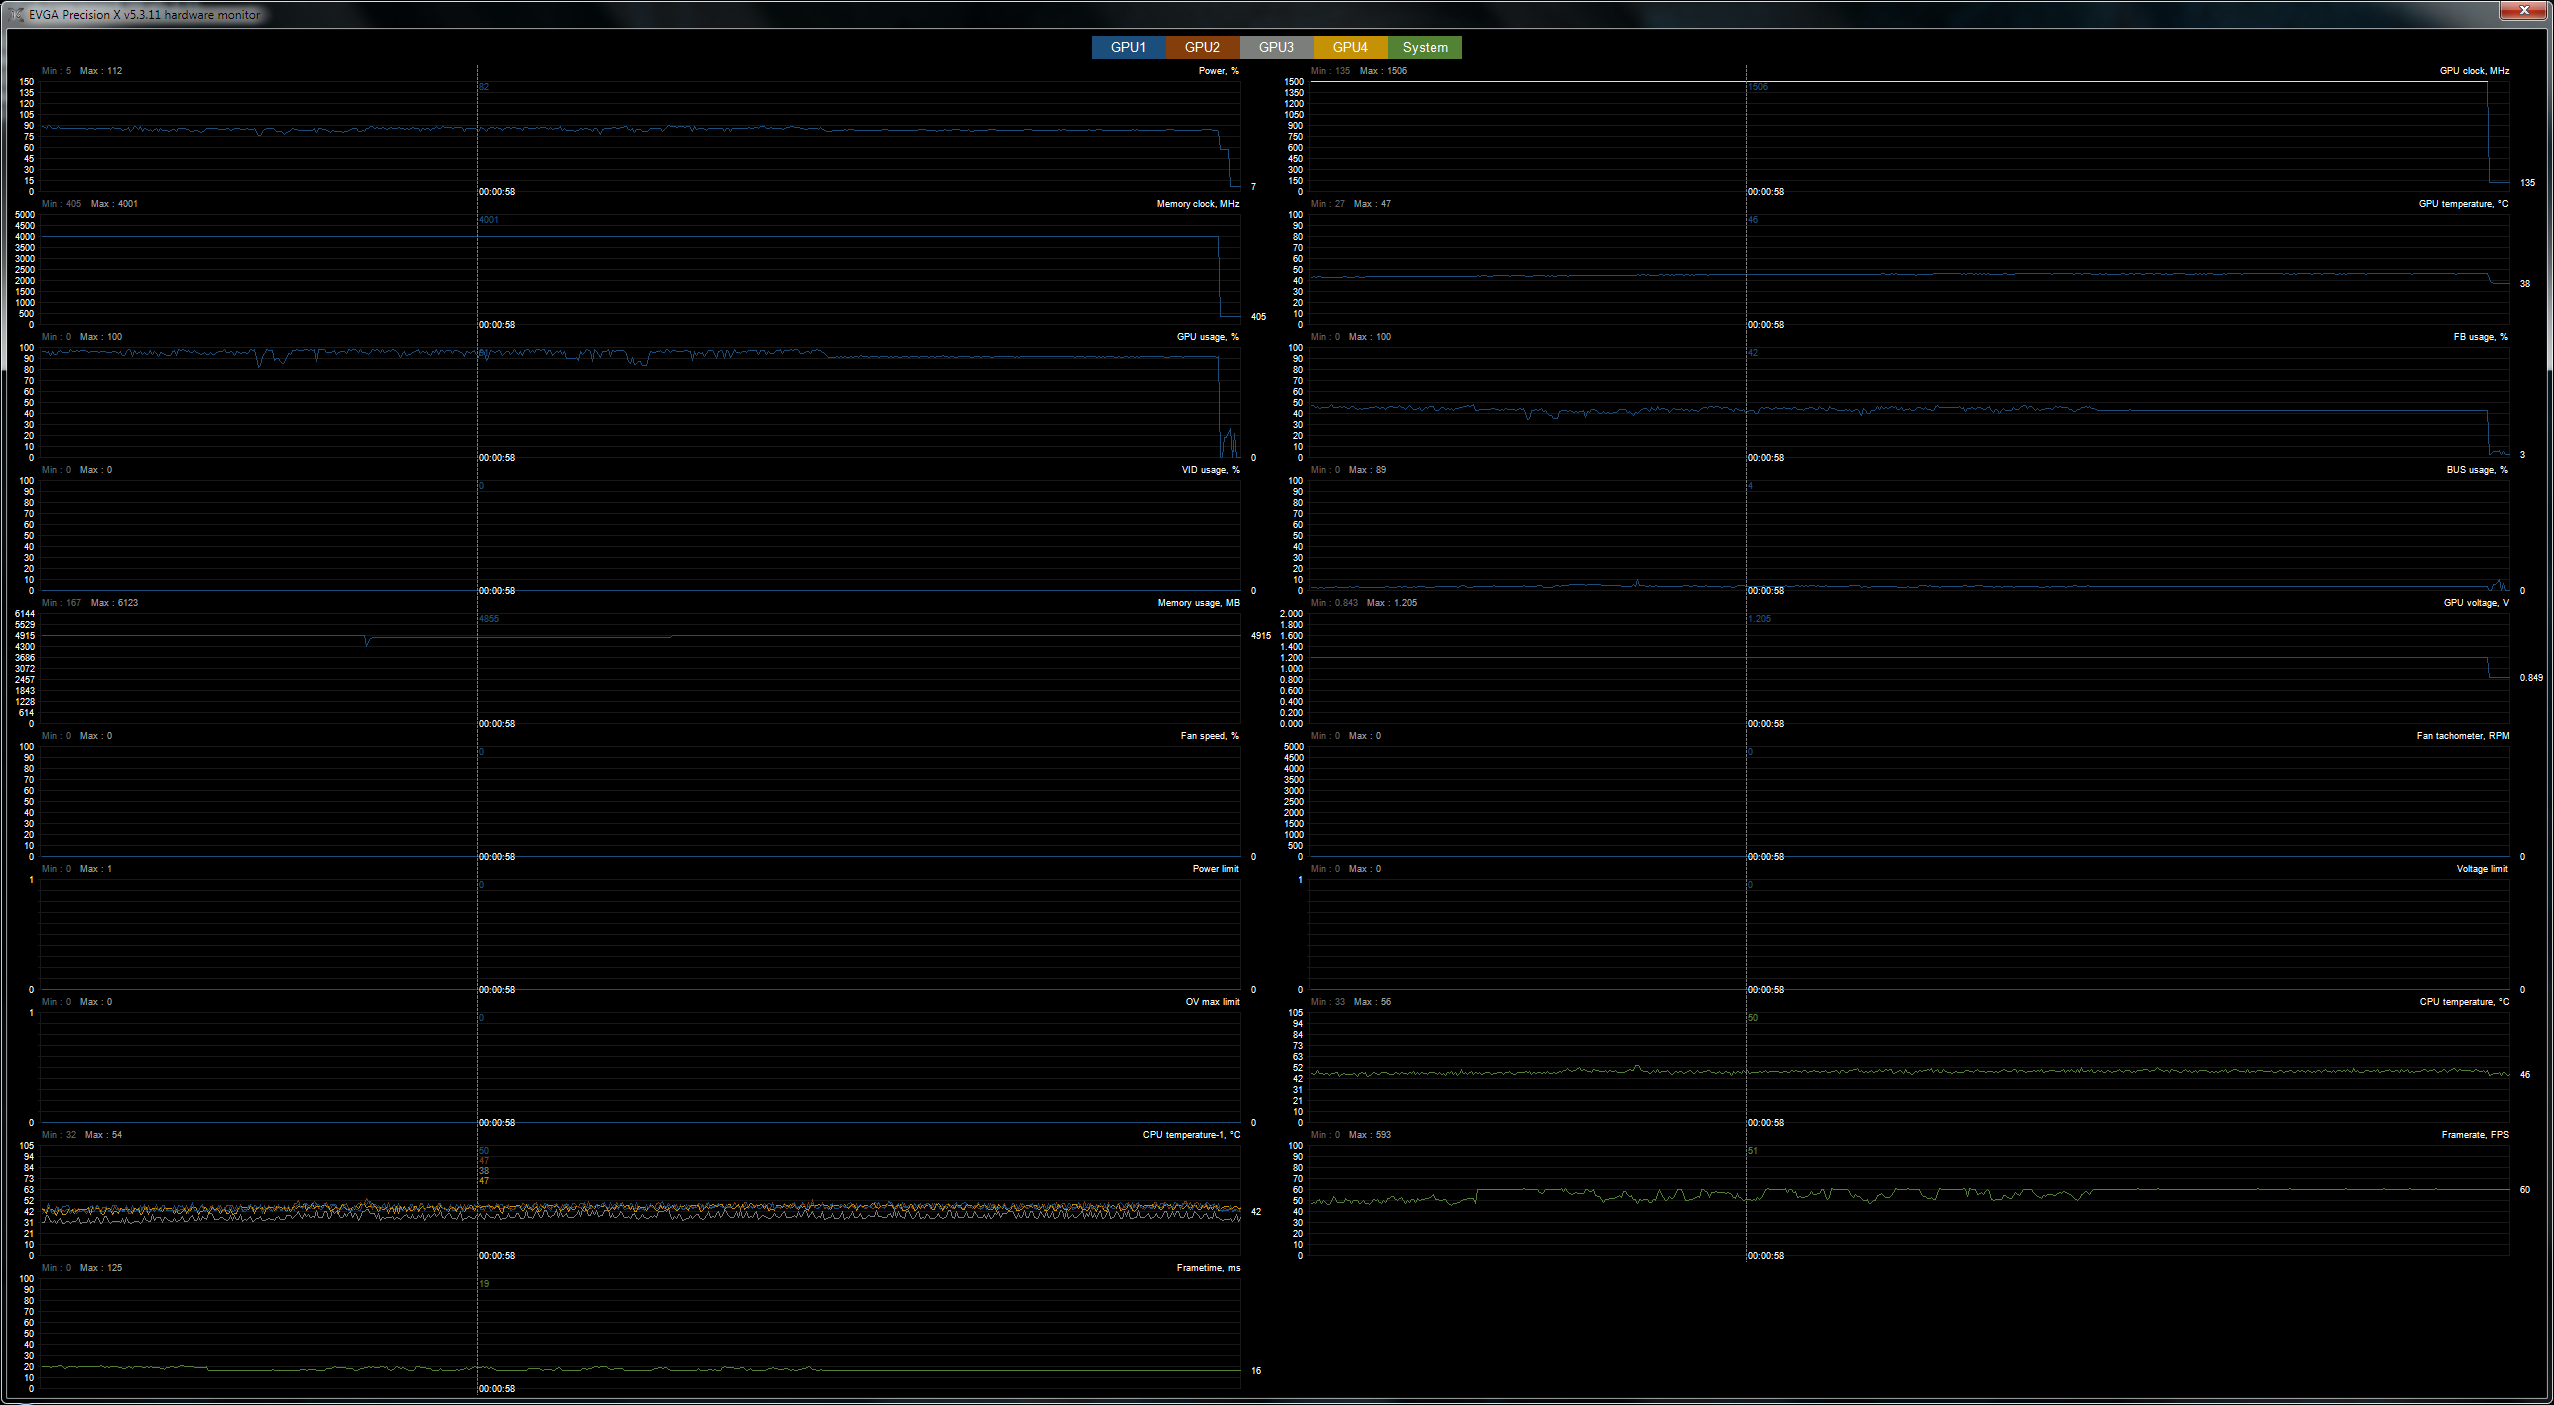The height and width of the screenshot is (1405, 2554).
Task: Switch to the GPU2 tab
Action: coord(1202,47)
